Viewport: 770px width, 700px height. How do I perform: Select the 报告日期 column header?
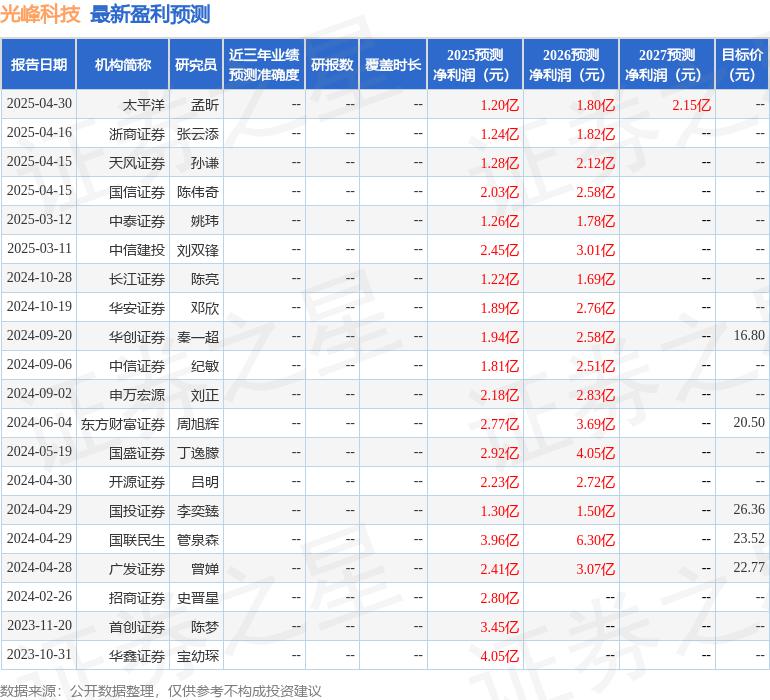click(39, 65)
